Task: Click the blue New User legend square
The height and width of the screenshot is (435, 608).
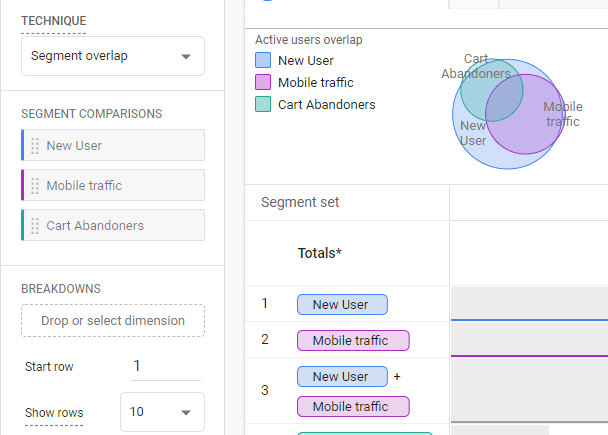Action: tap(263, 61)
